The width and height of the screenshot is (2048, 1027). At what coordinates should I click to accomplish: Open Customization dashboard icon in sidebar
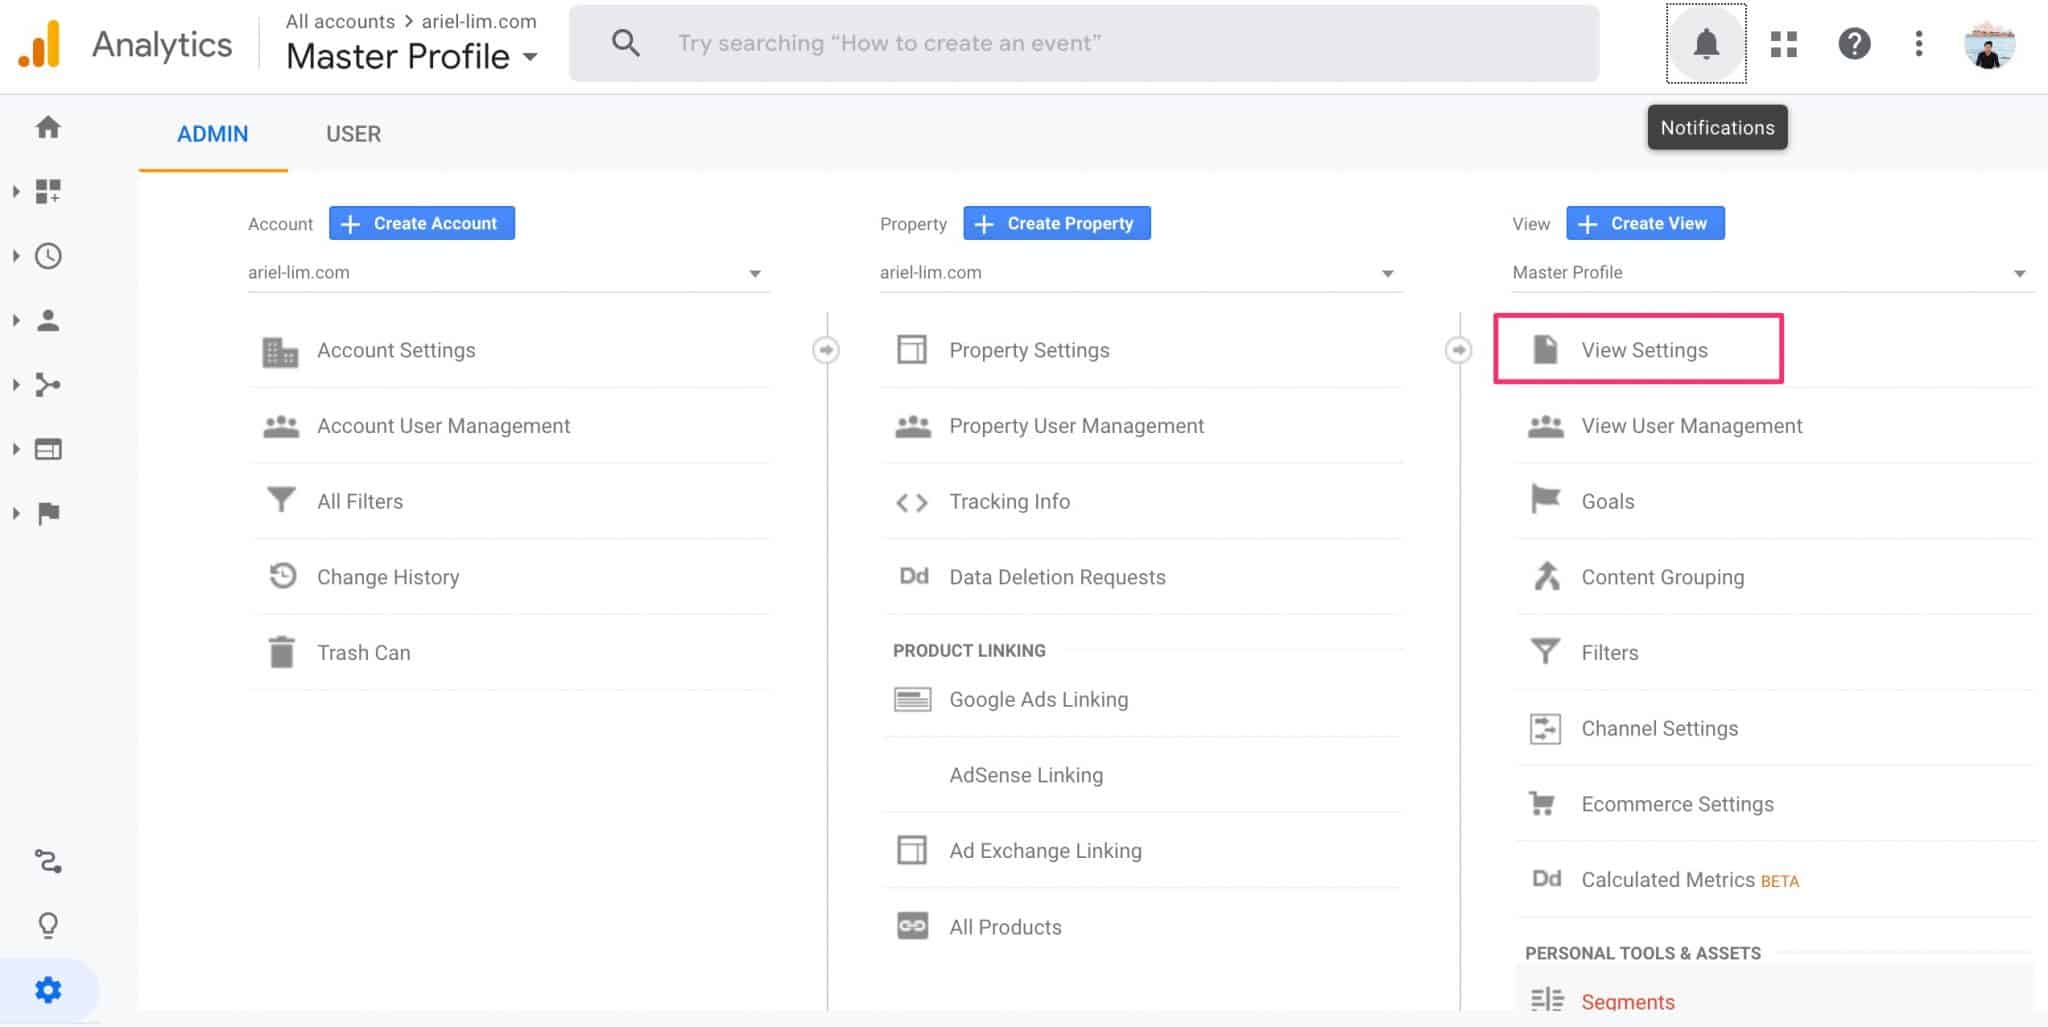point(48,191)
